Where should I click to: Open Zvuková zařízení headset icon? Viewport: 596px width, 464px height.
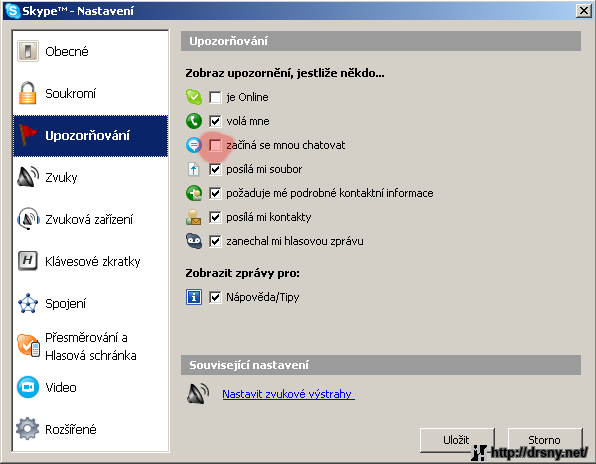pos(28,219)
